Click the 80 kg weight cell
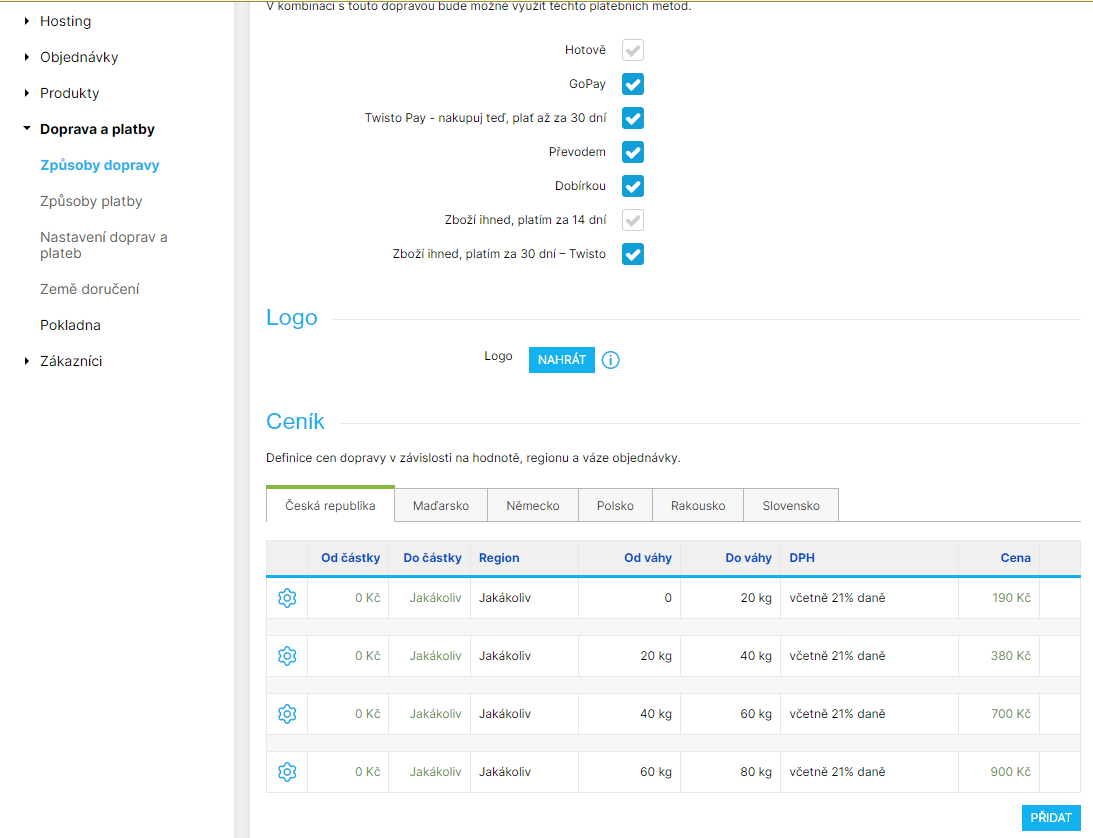The width and height of the screenshot is (1093, 838). [x=731, y=772]
